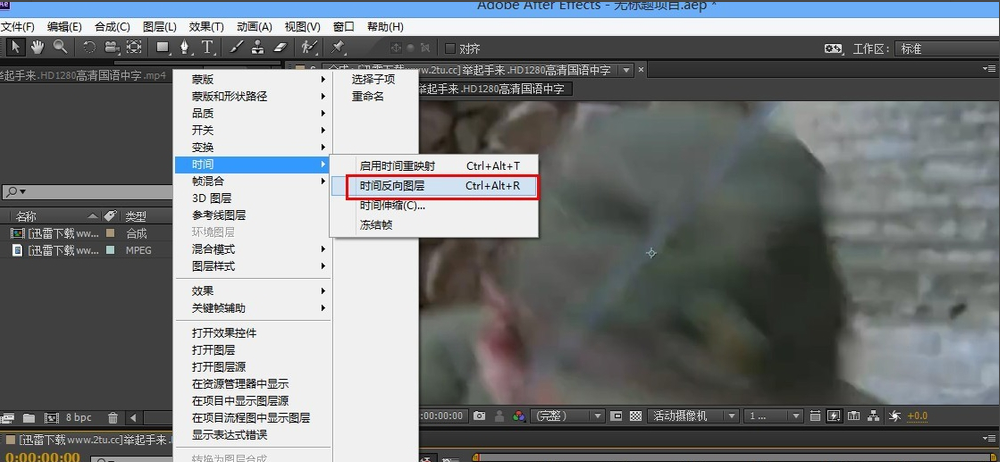
Task: Select the Horizontal Type tool
Action: (207, 47)
